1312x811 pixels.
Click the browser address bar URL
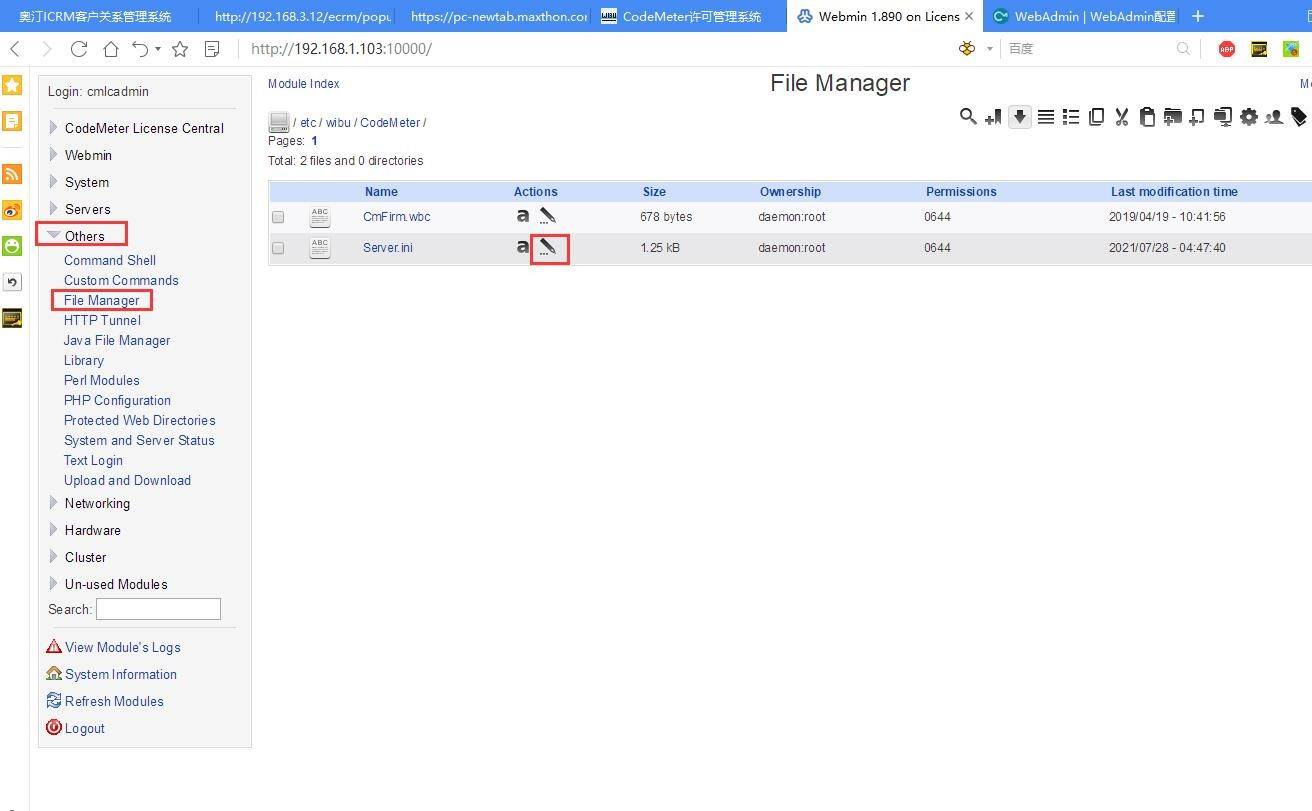tap(341, 49)
